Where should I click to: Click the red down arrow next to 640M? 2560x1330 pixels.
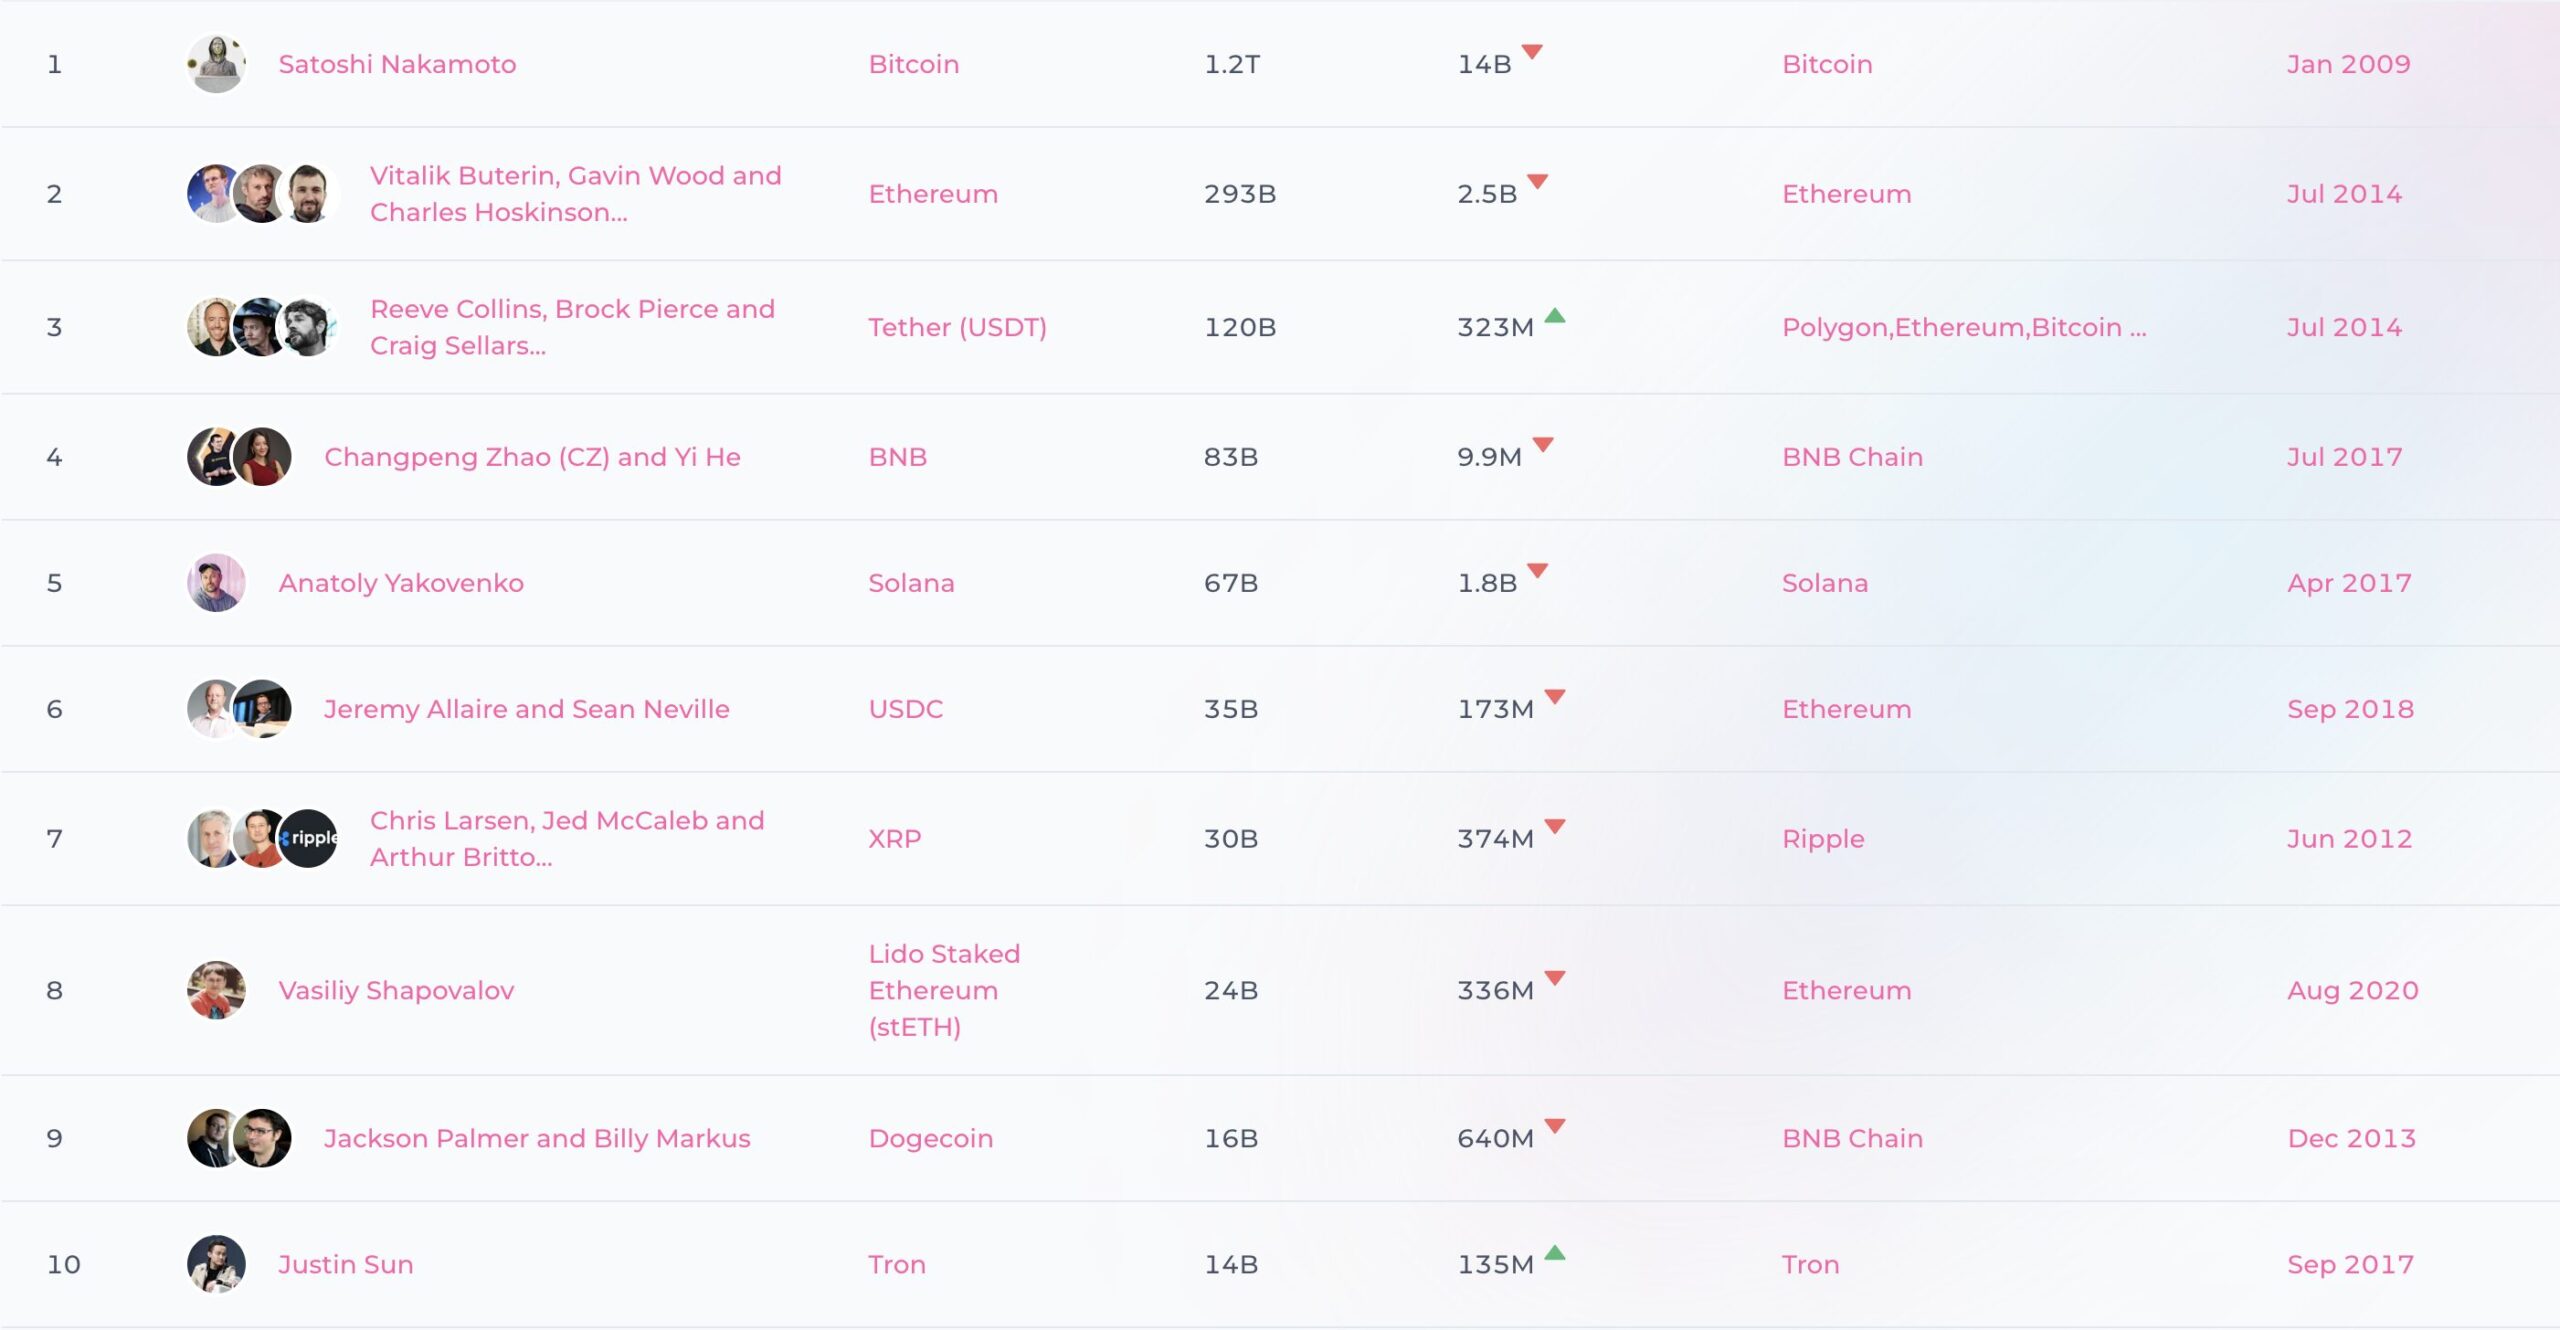tap(1555, 1127)
